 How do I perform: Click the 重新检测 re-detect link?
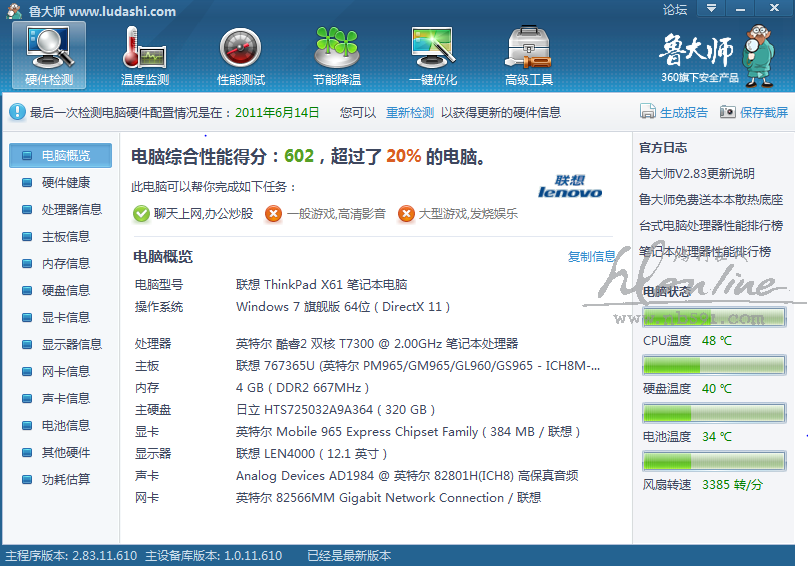tap(410, 113)
